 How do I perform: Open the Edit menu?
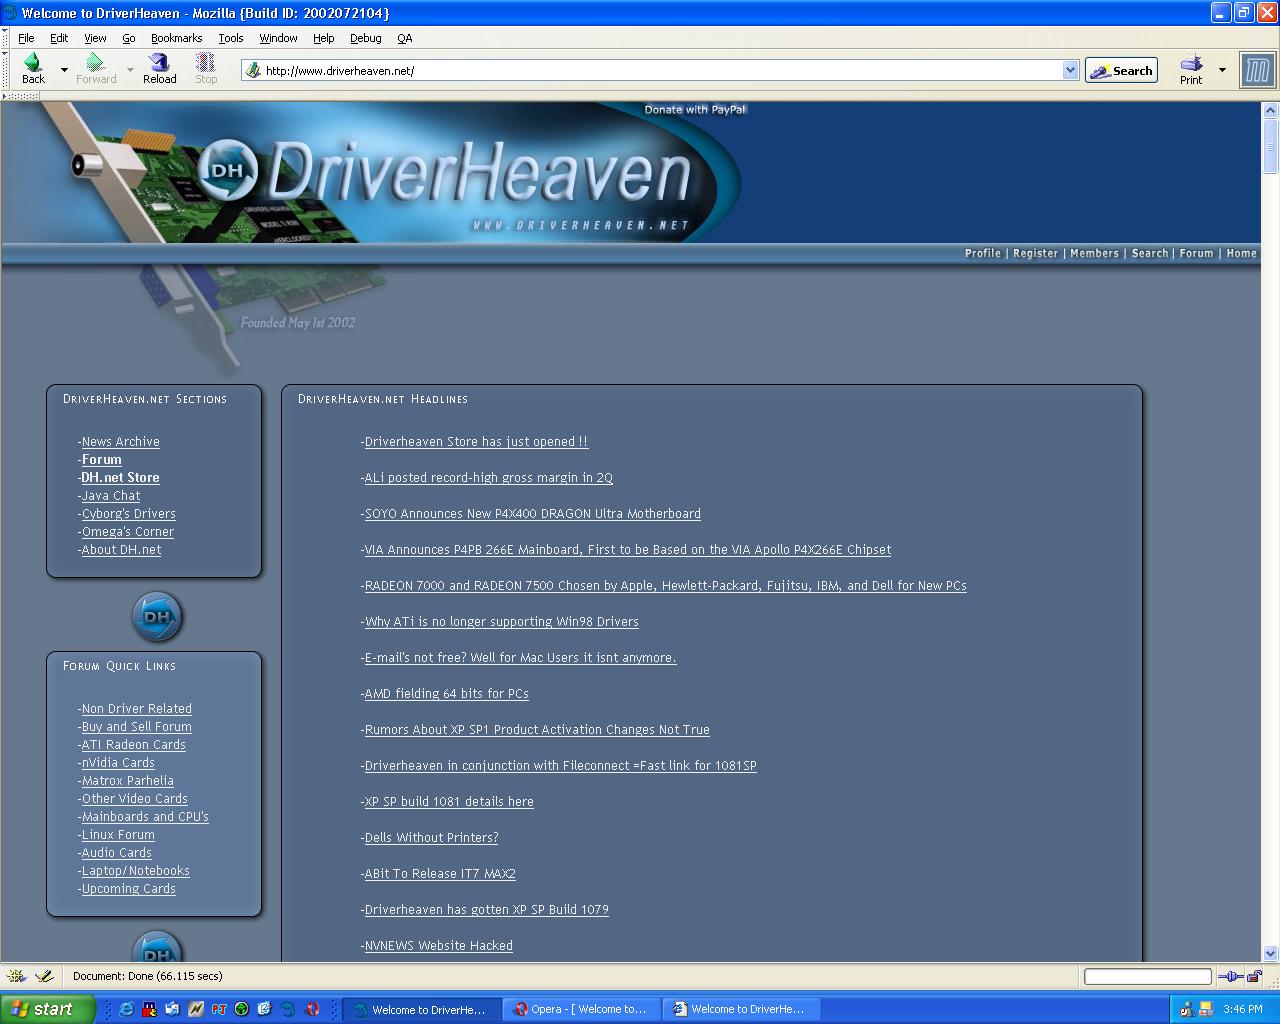click(x=59, y=38)
